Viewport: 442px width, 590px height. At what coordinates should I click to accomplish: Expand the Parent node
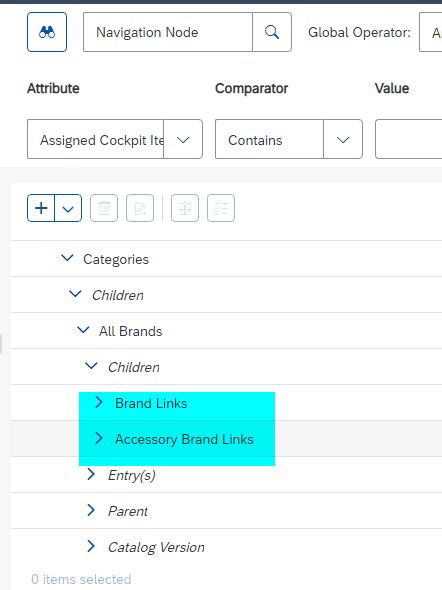(91, 510)
